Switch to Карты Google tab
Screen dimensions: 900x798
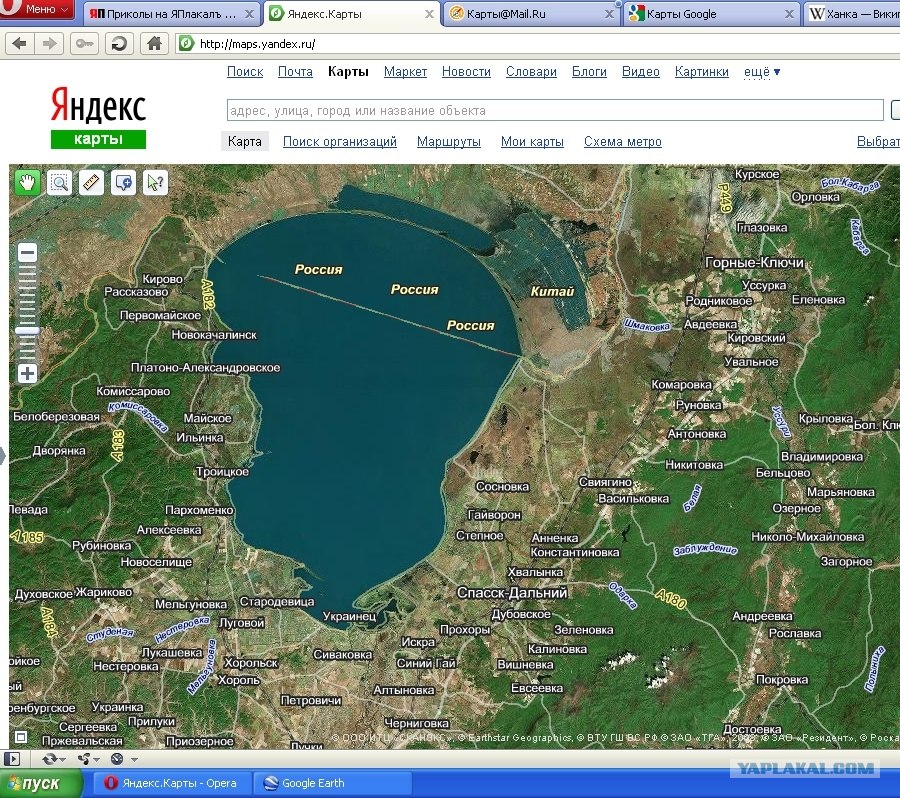[711, 14]
